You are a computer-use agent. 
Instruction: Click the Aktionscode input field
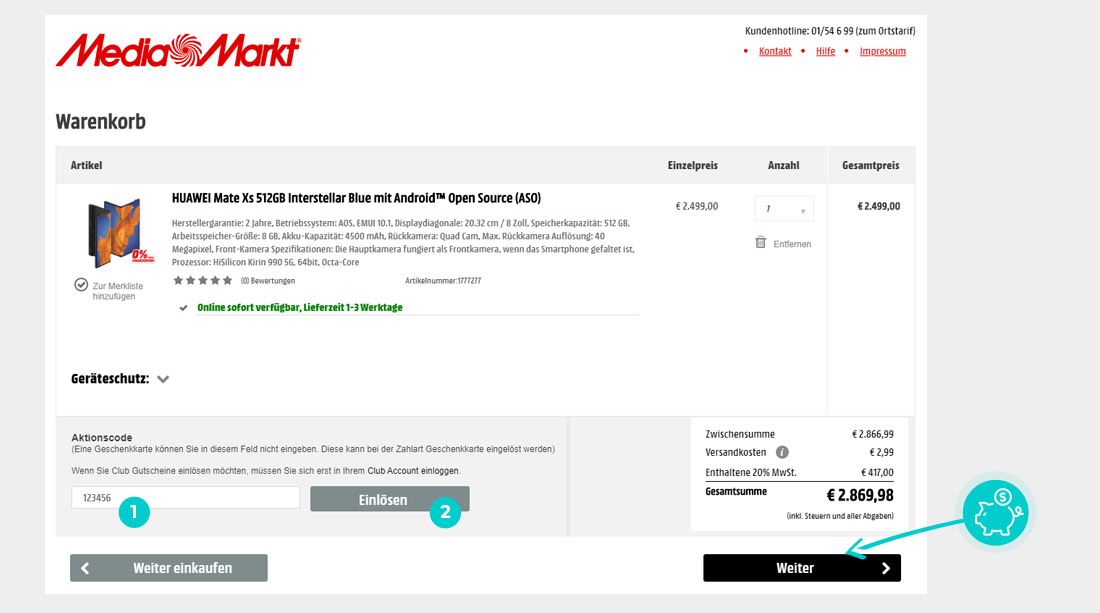[x=185, y=498]
